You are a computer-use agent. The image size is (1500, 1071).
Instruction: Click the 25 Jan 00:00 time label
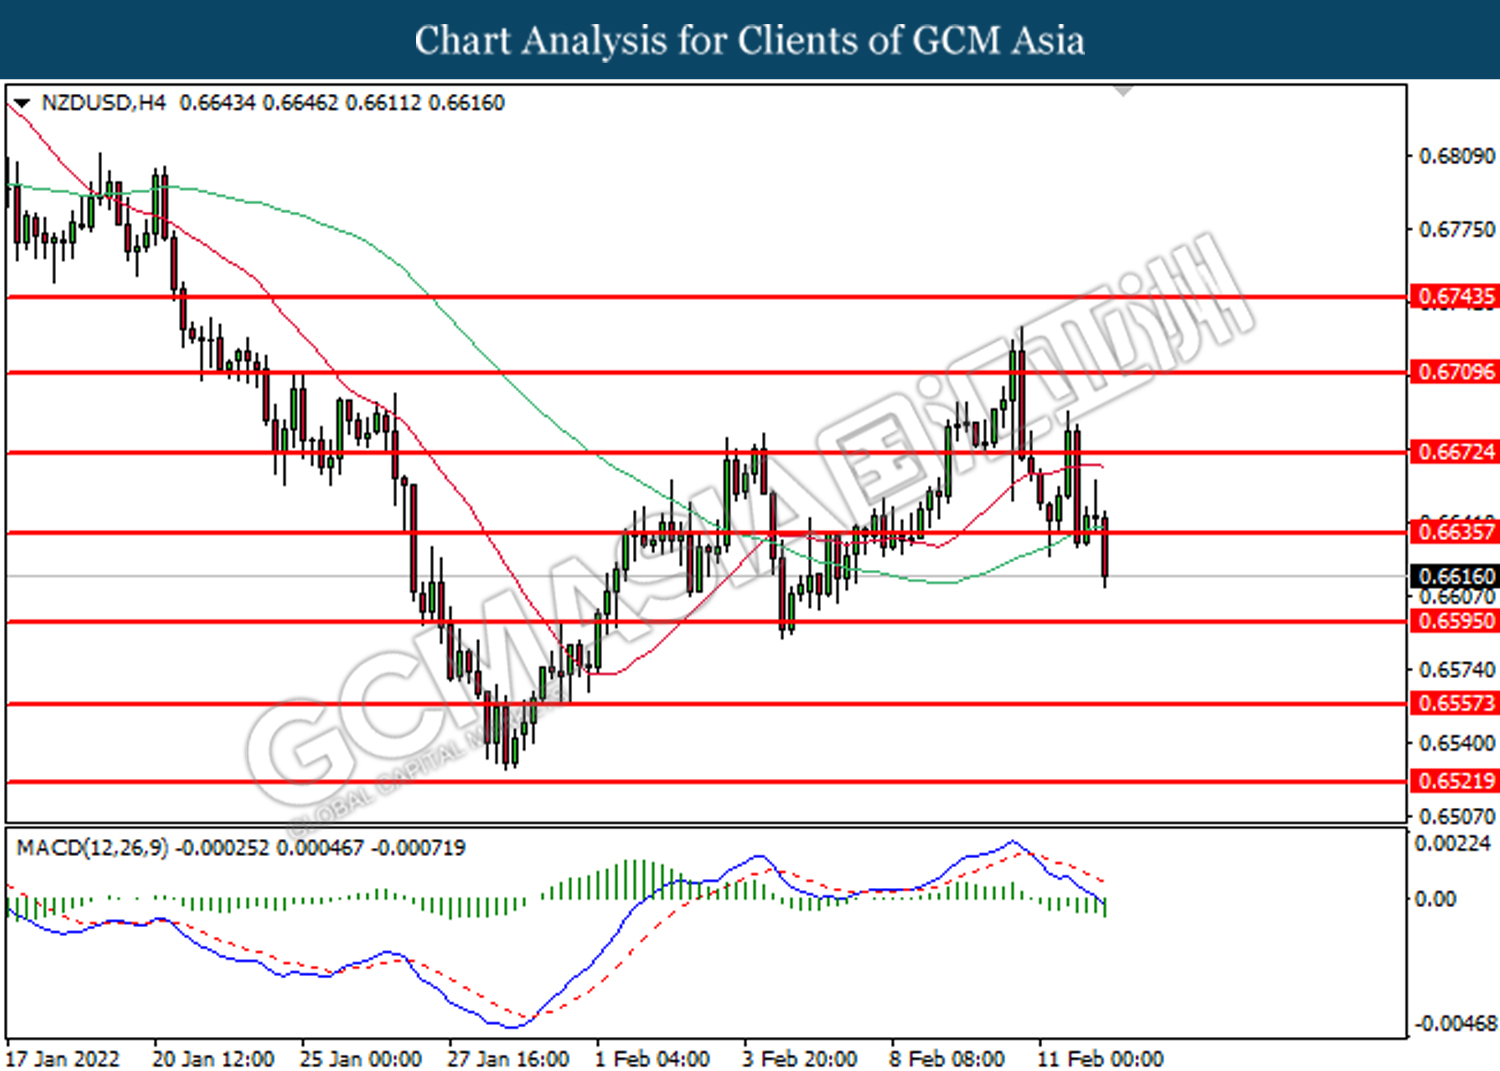point(361,1059)
